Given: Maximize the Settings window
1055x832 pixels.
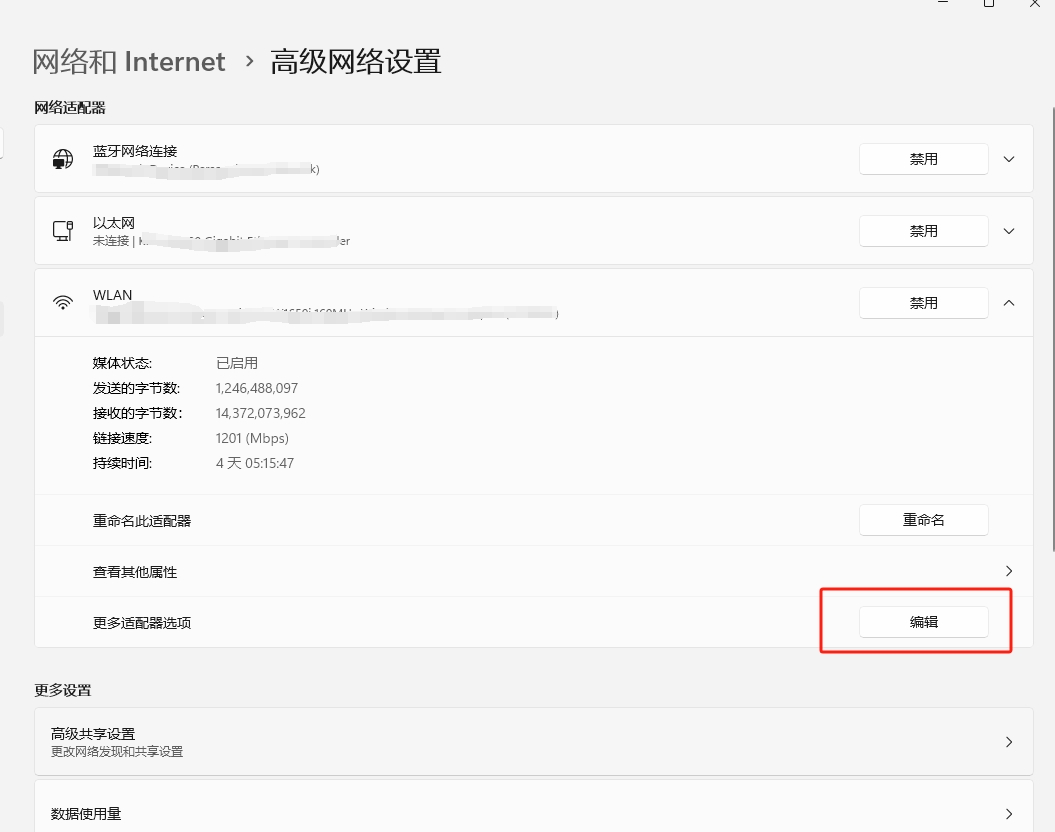Looking at the screenshot, I should tap(988, 3).
